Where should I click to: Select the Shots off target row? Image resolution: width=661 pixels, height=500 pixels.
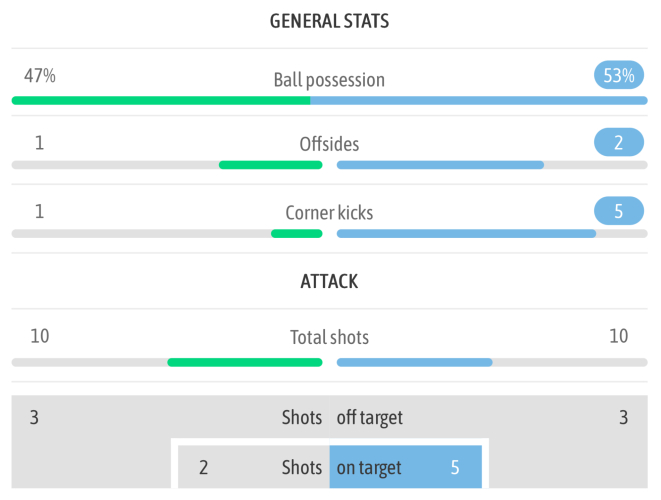[329, 417]
